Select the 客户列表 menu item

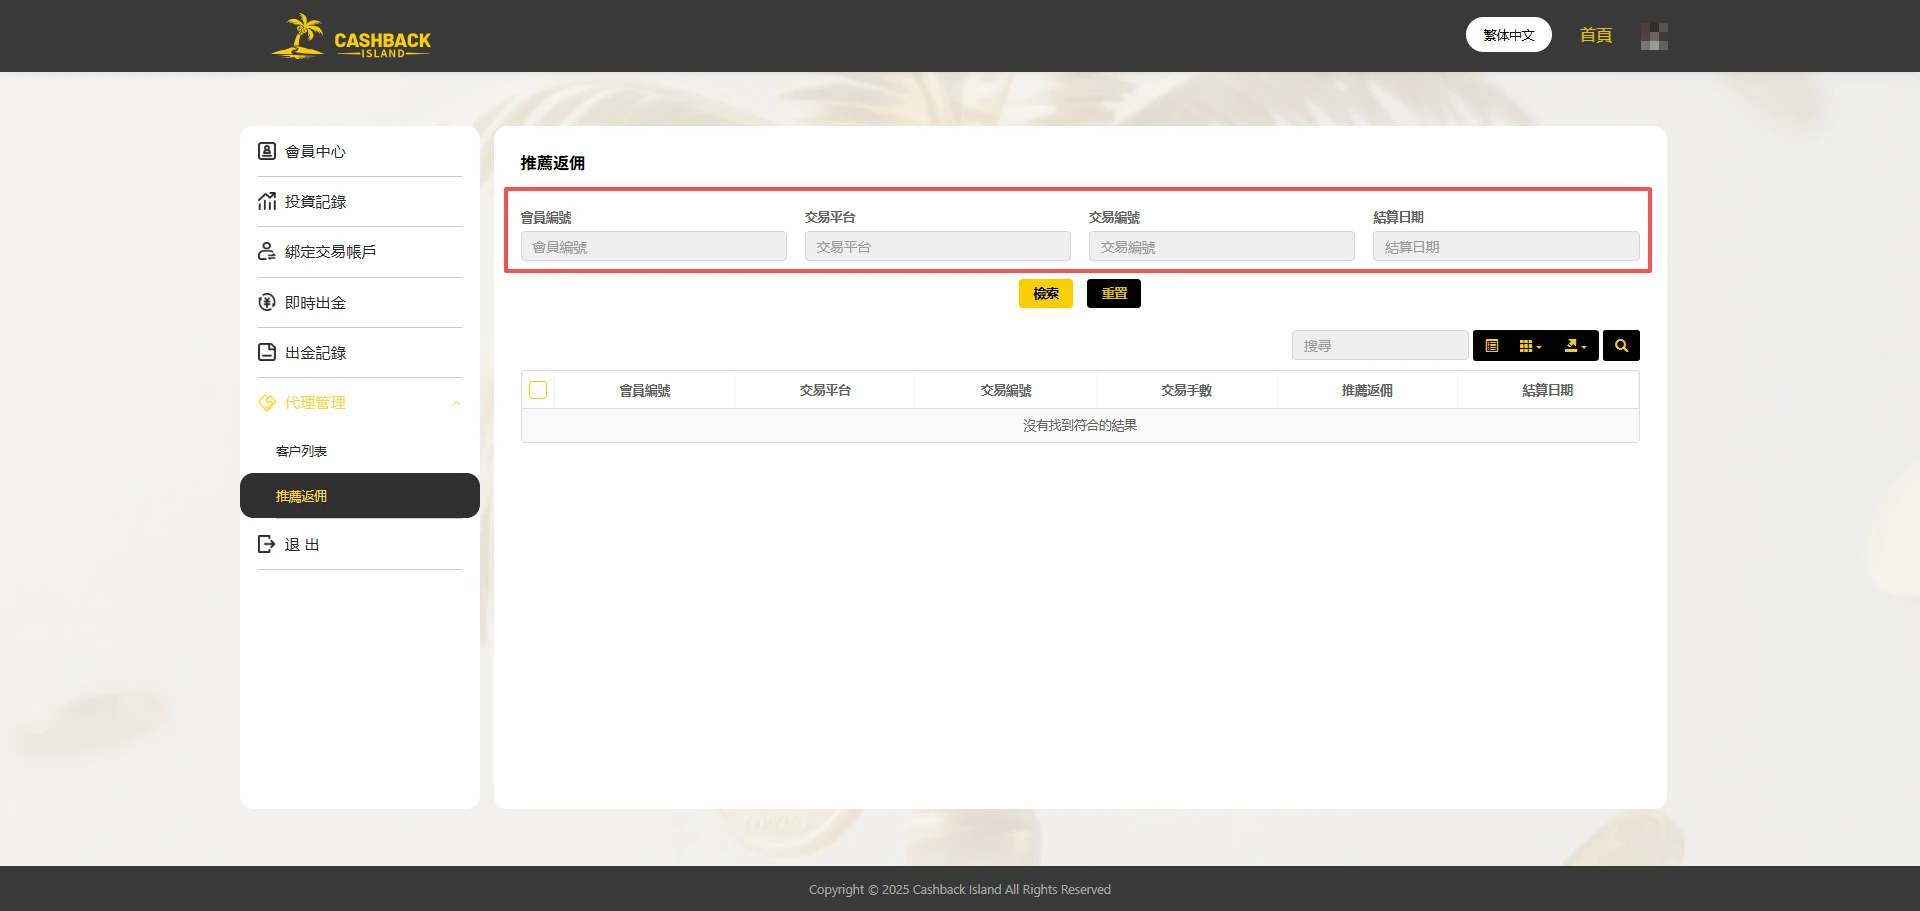point(301,450)
